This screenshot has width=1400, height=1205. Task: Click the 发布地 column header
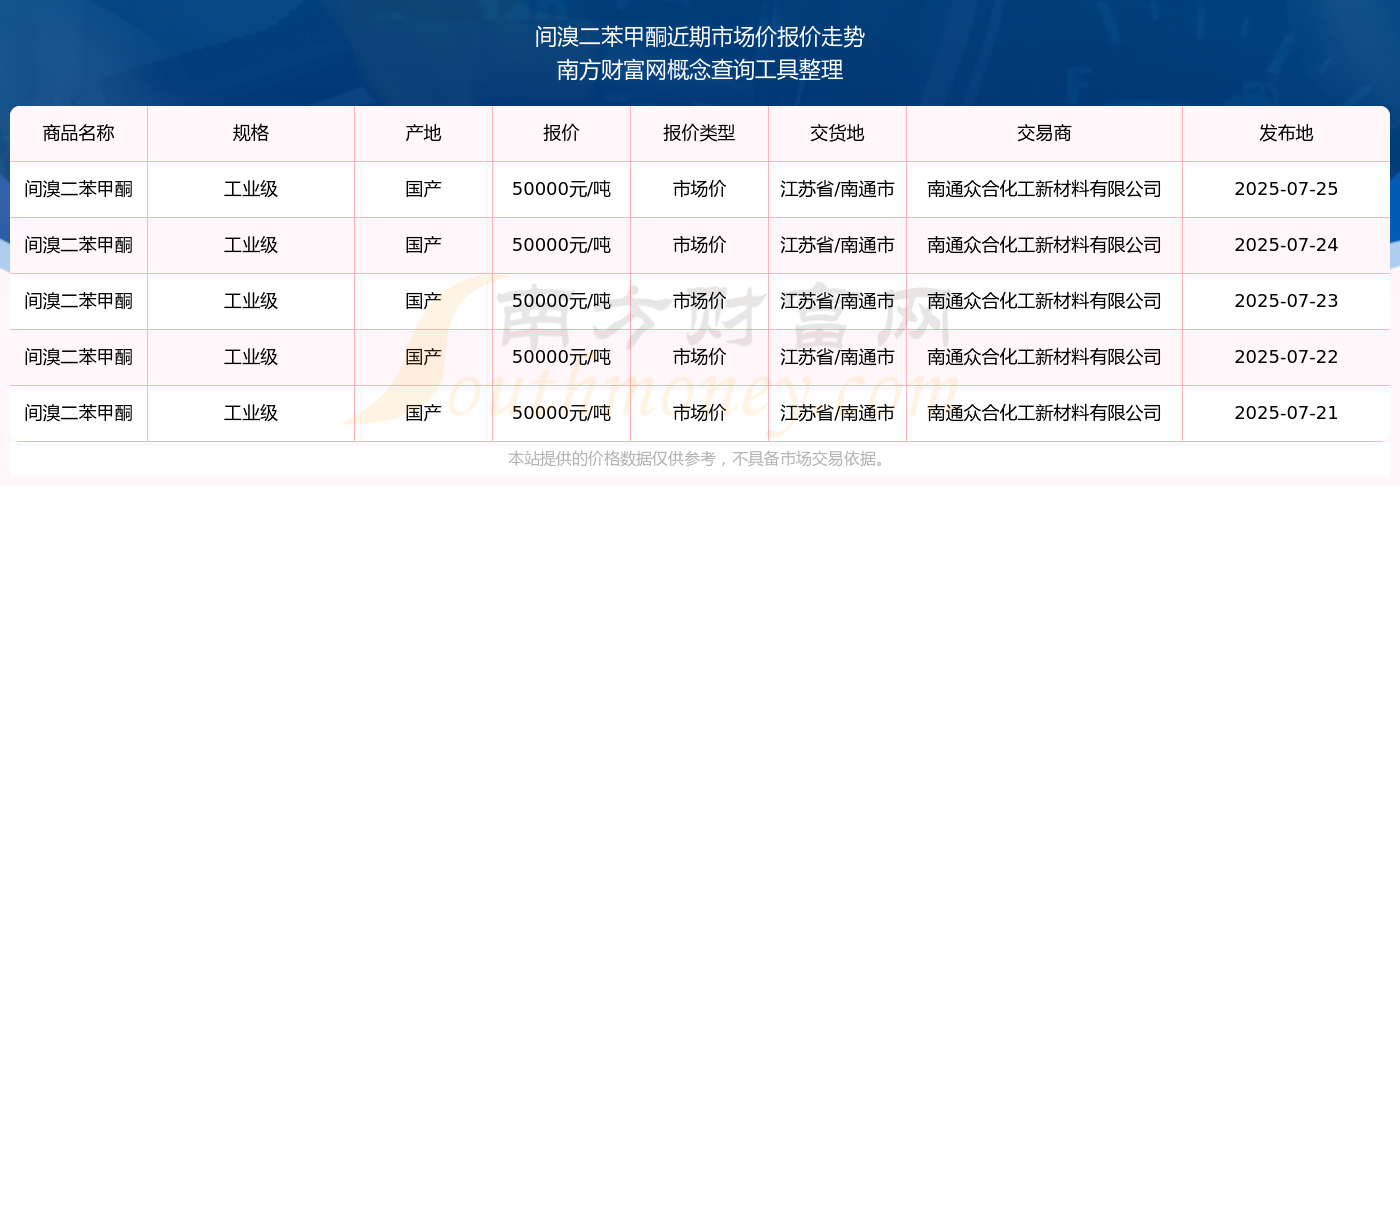[1286, 133]
